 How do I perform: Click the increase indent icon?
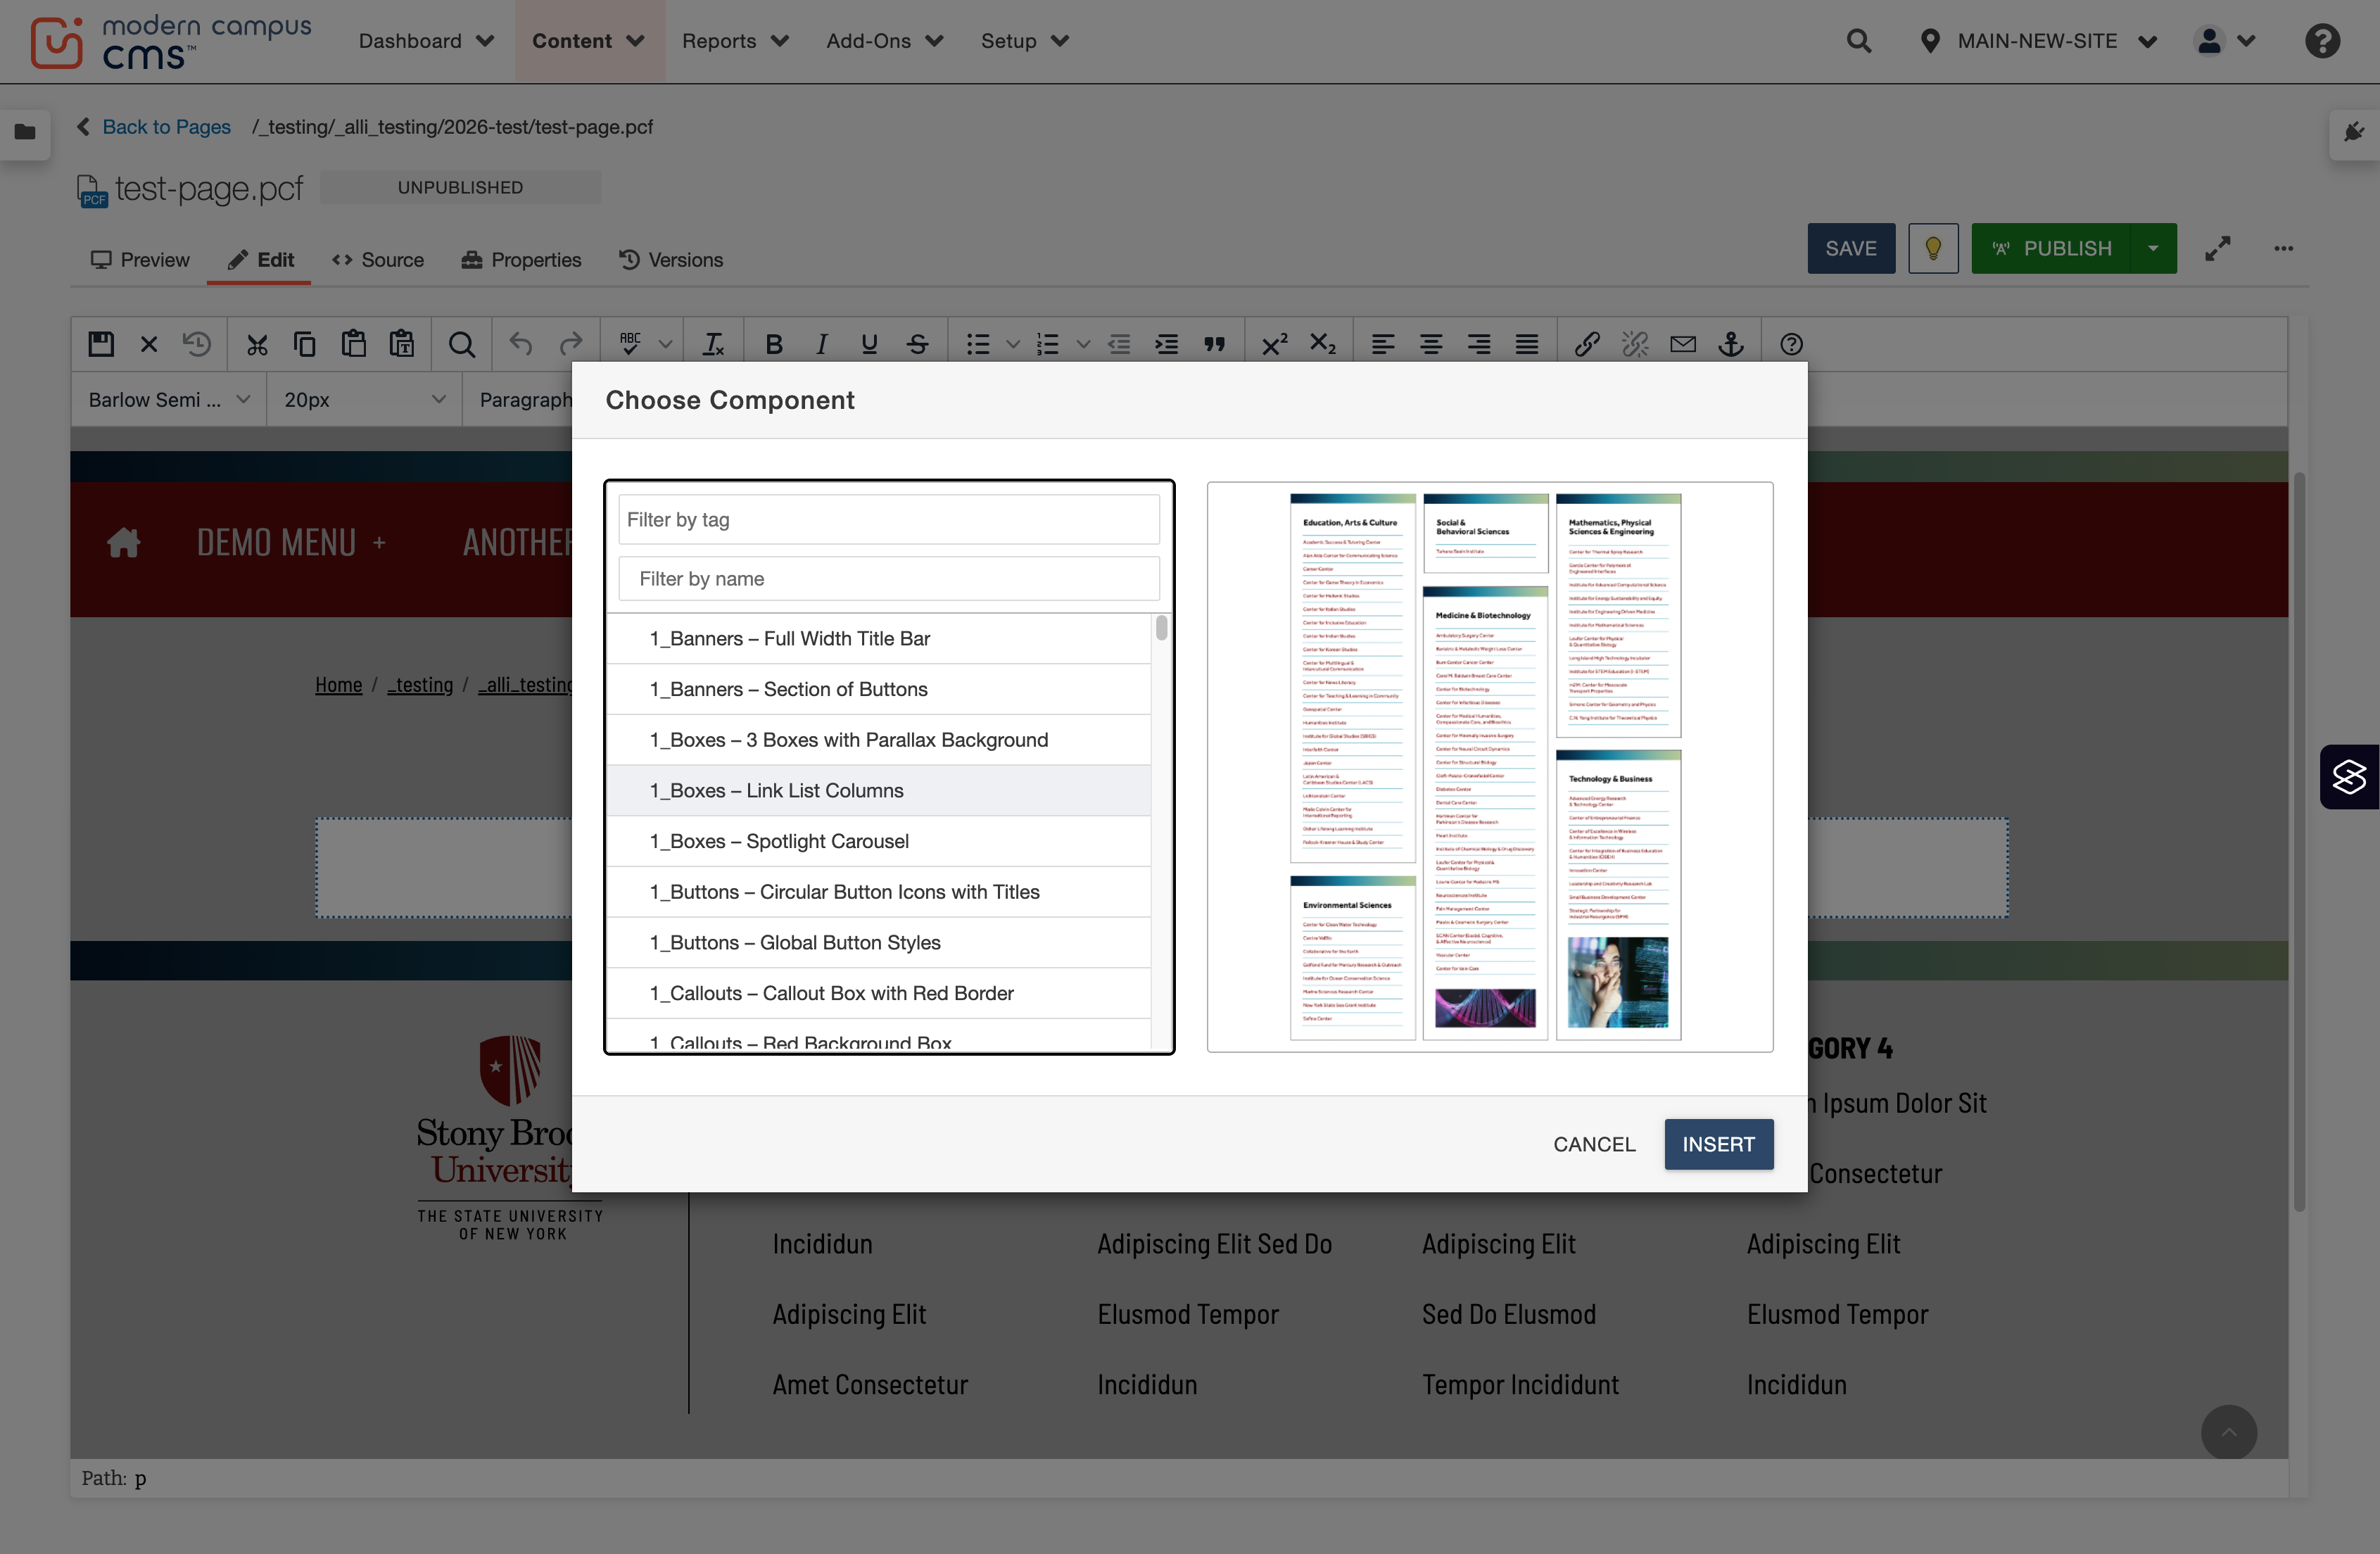[x=1167, y=344]
